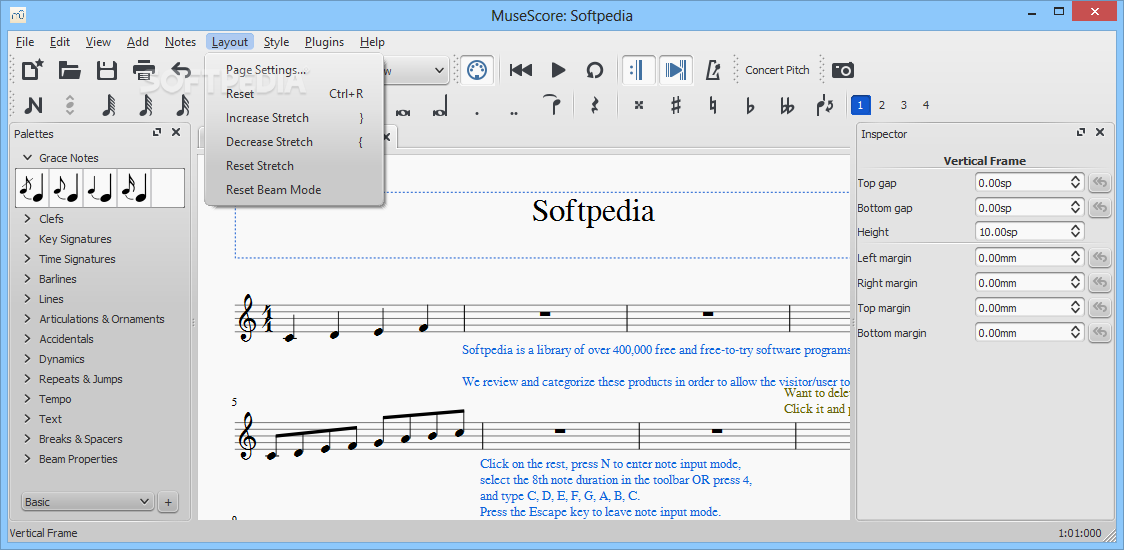This screenshot has height=550, width=1124.
Task: Toggle MIDI input
Action: 476,70
